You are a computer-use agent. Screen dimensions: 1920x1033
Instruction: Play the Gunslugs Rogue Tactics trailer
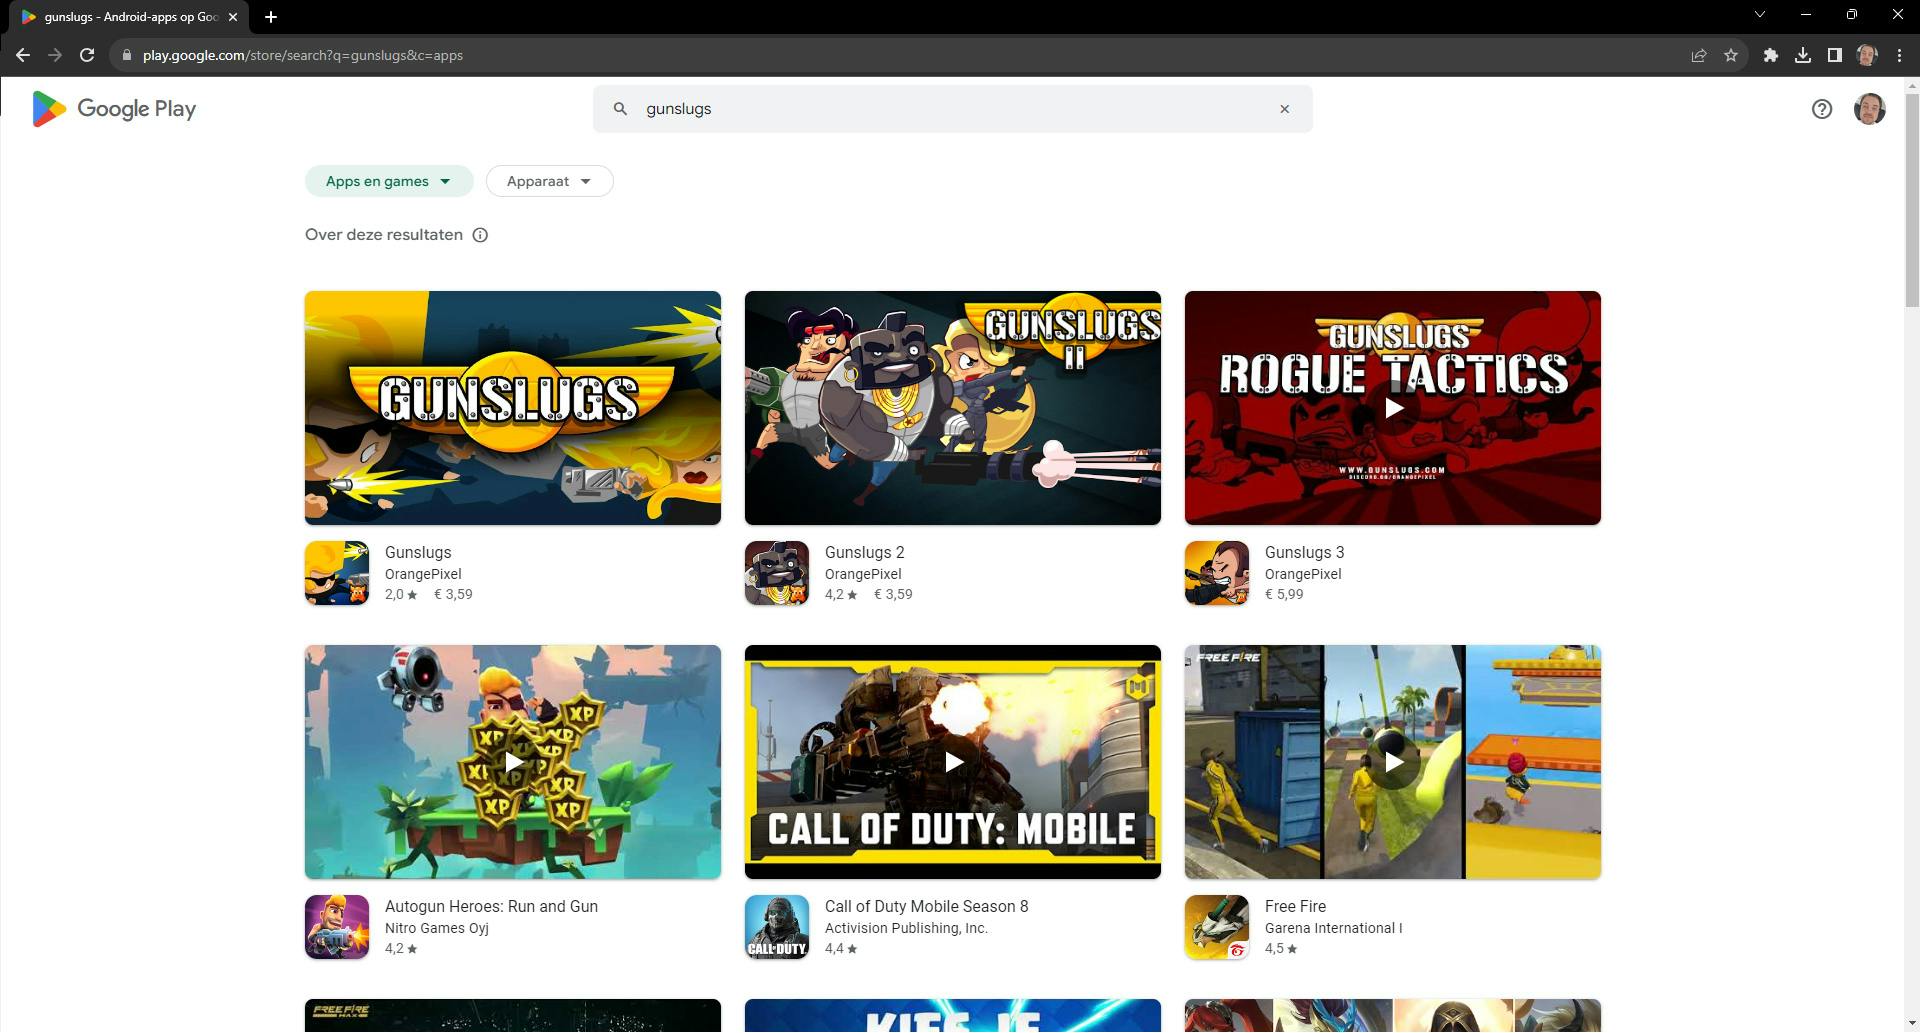tap(1393, 408)
